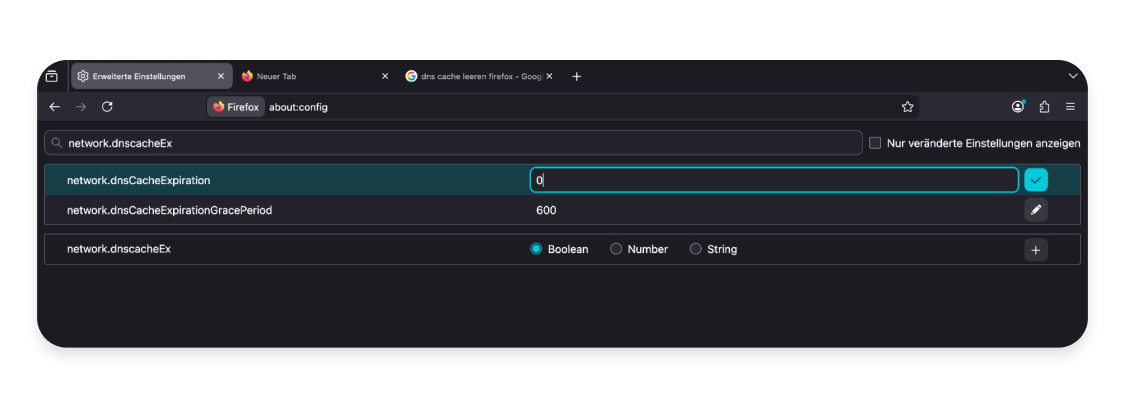Screen dimensions: 1125x408
Task: Click the plus button to add network.dnscacheEx
Action: [1036, 250]
